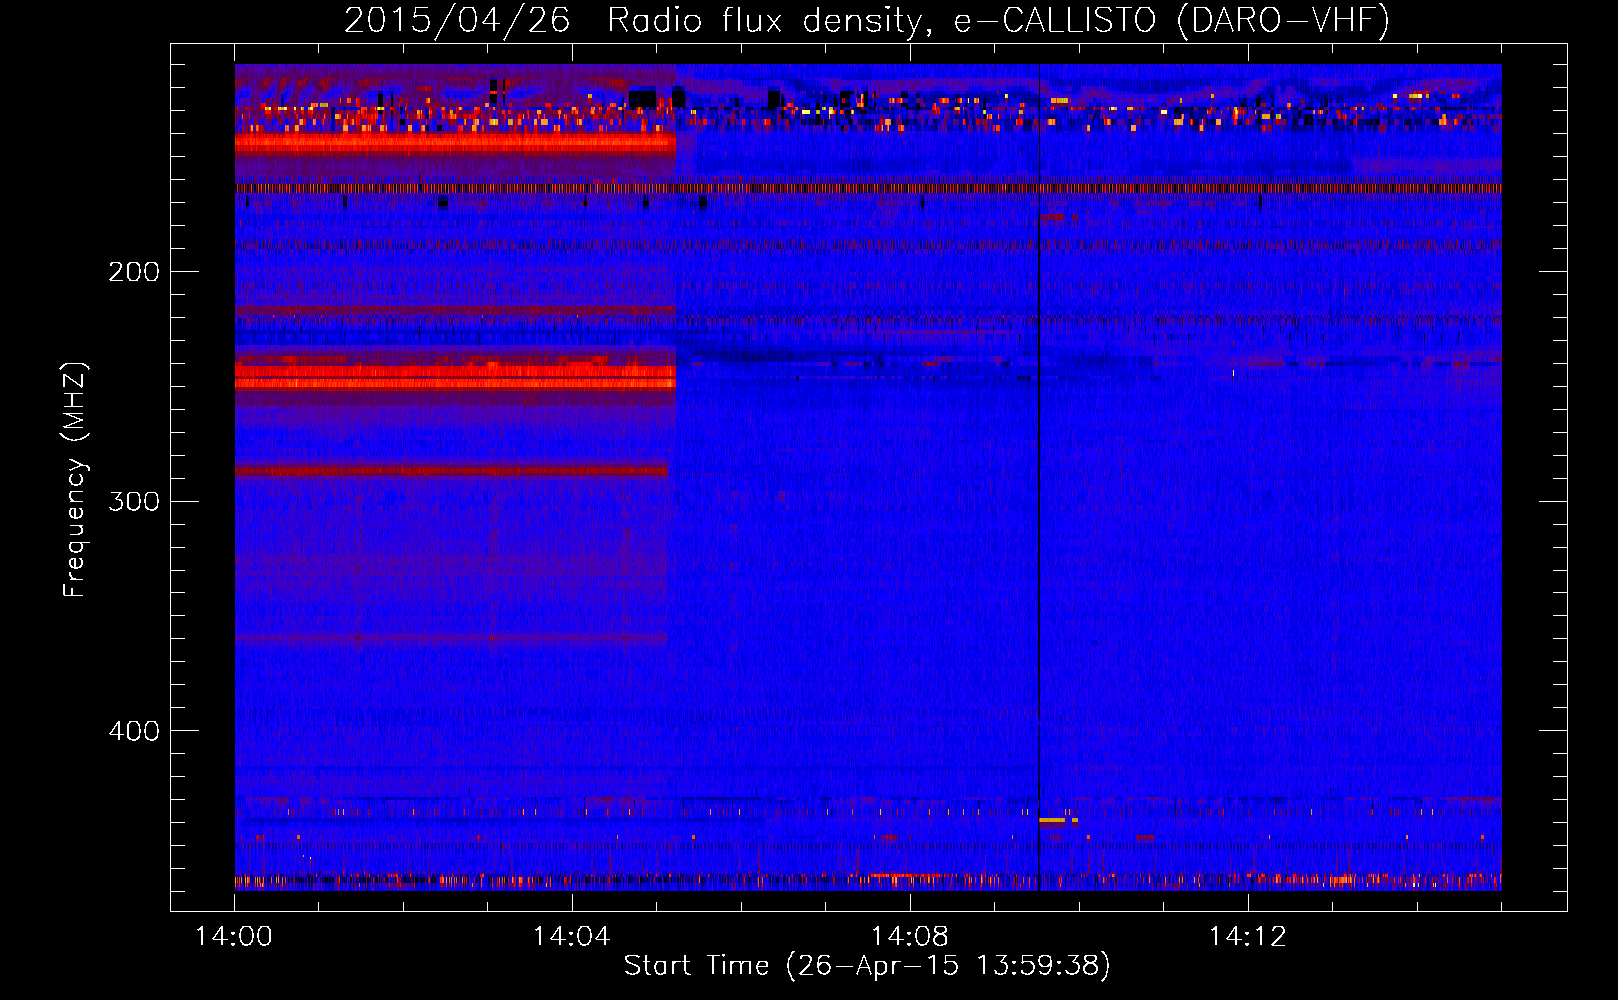Select the 300 frequency tick label
1618x1000 pixels.
[x=134, y=501]
